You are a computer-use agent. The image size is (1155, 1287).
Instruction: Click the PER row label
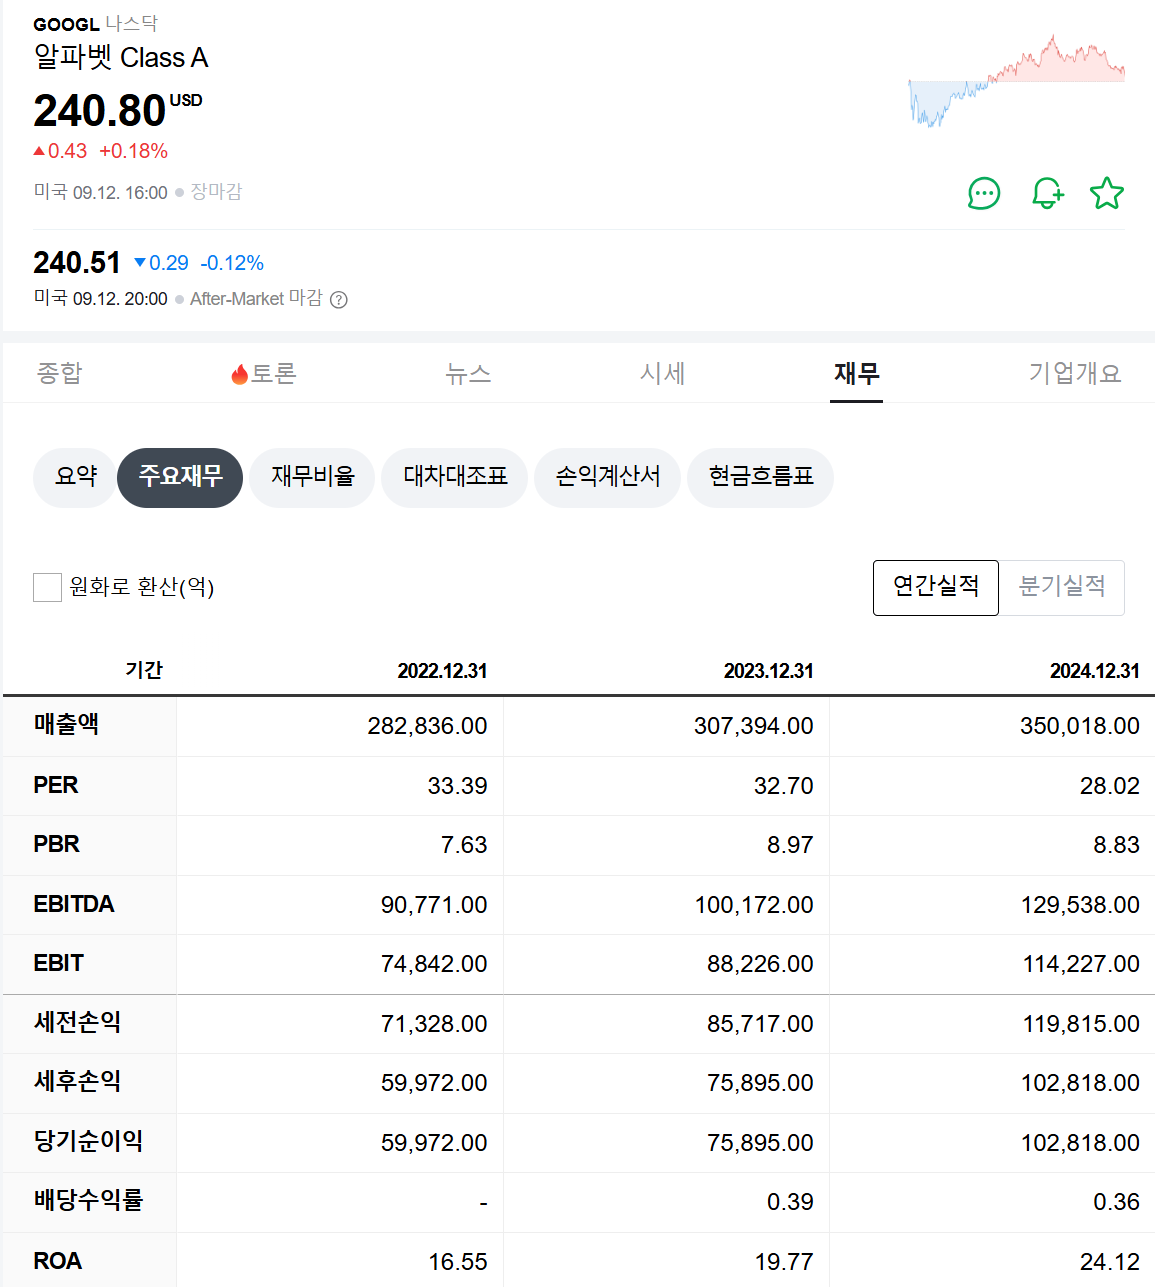(56, 785)
